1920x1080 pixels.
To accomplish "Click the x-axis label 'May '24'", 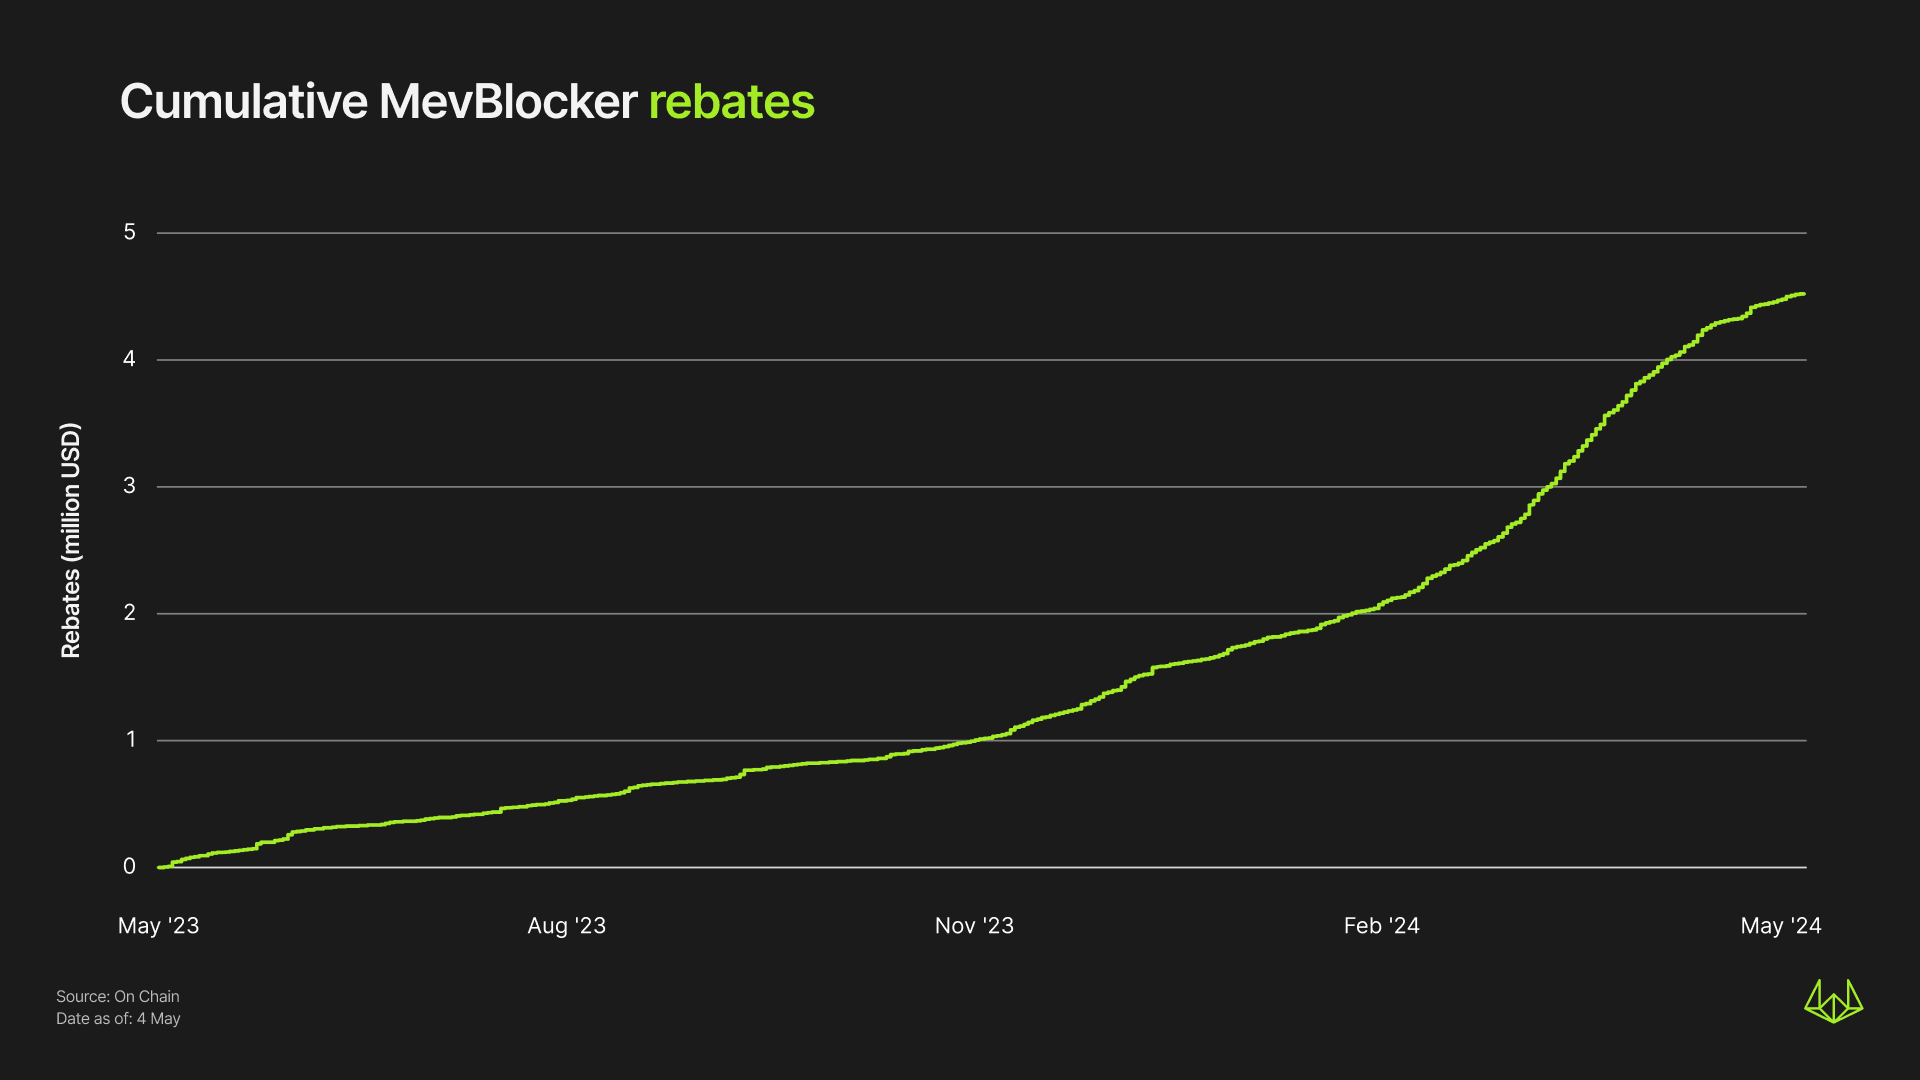I will [1781, 926].
